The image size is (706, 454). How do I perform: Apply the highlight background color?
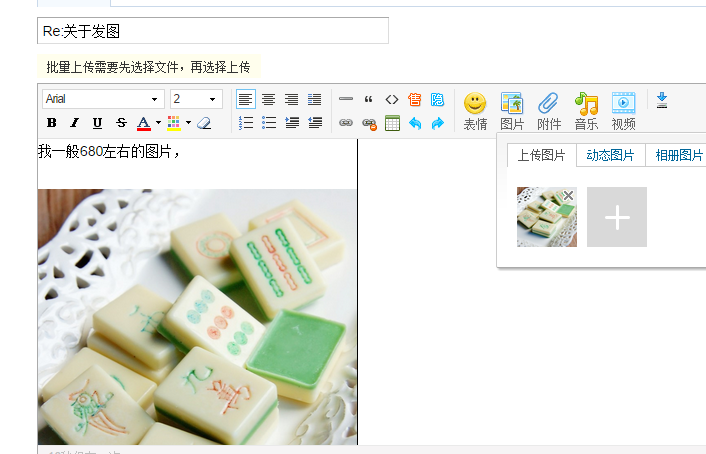(x=174, y=123)
